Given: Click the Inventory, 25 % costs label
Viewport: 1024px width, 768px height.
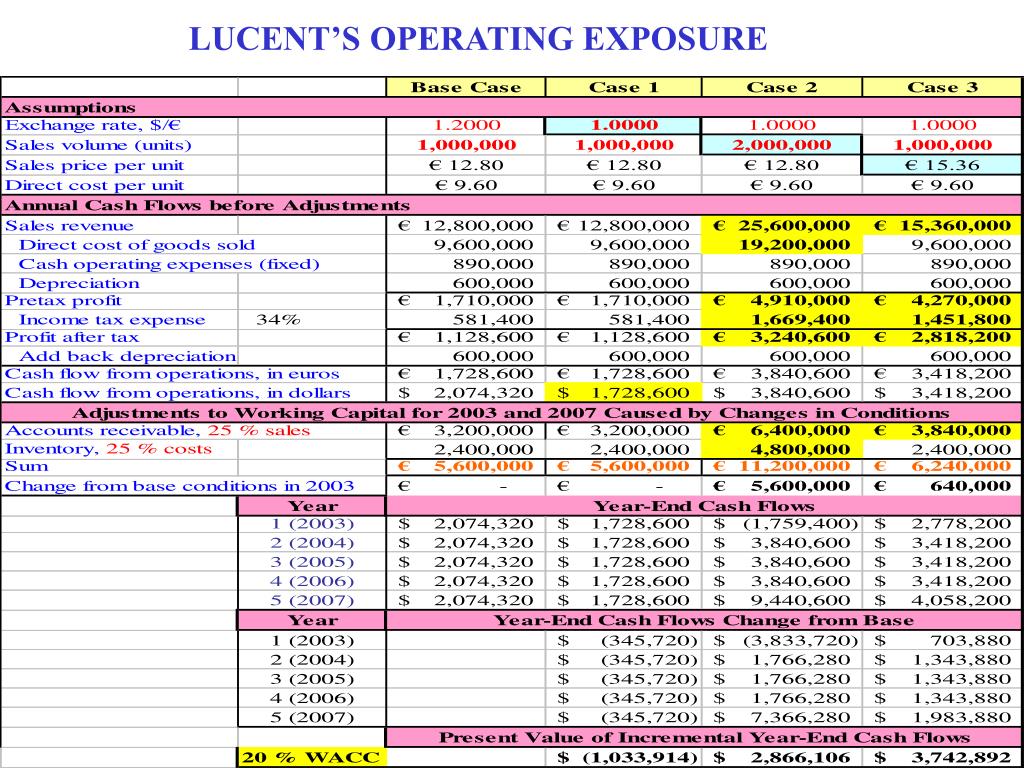Looking at the screenshot, I should (x=108, y=449).
